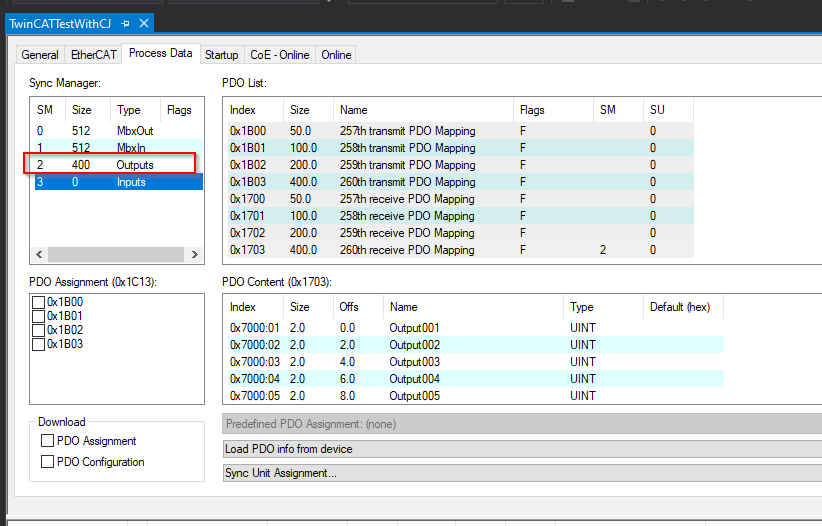Pin the TwinCATTestWithCJ document tab
Screen dimensions: 822x526
click(125, 24)
